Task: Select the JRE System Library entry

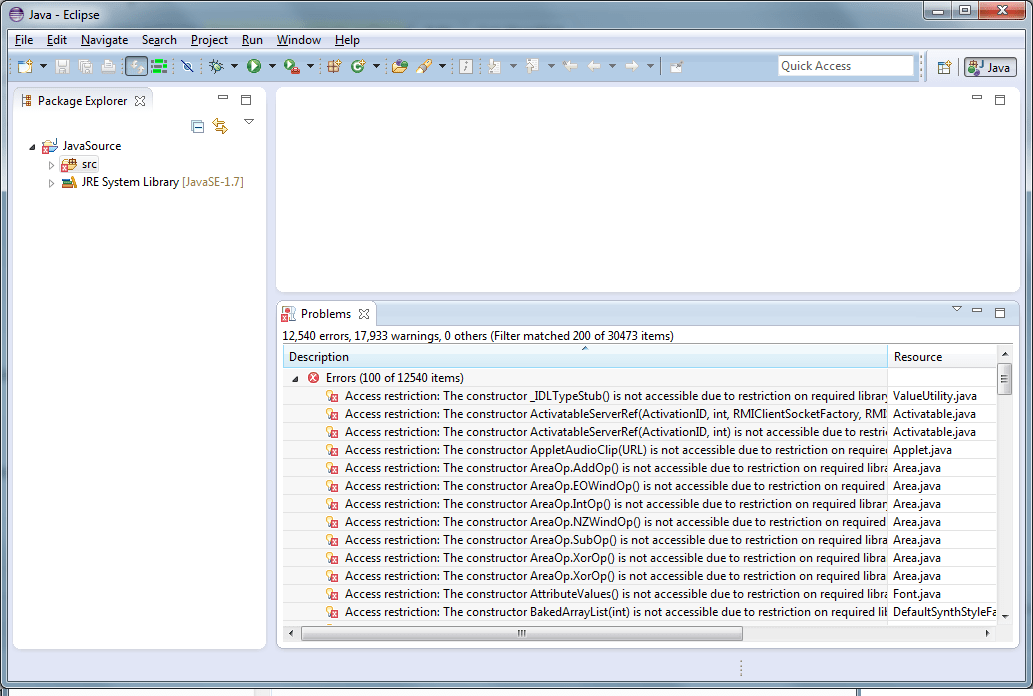Action: [x=152, y=182]
